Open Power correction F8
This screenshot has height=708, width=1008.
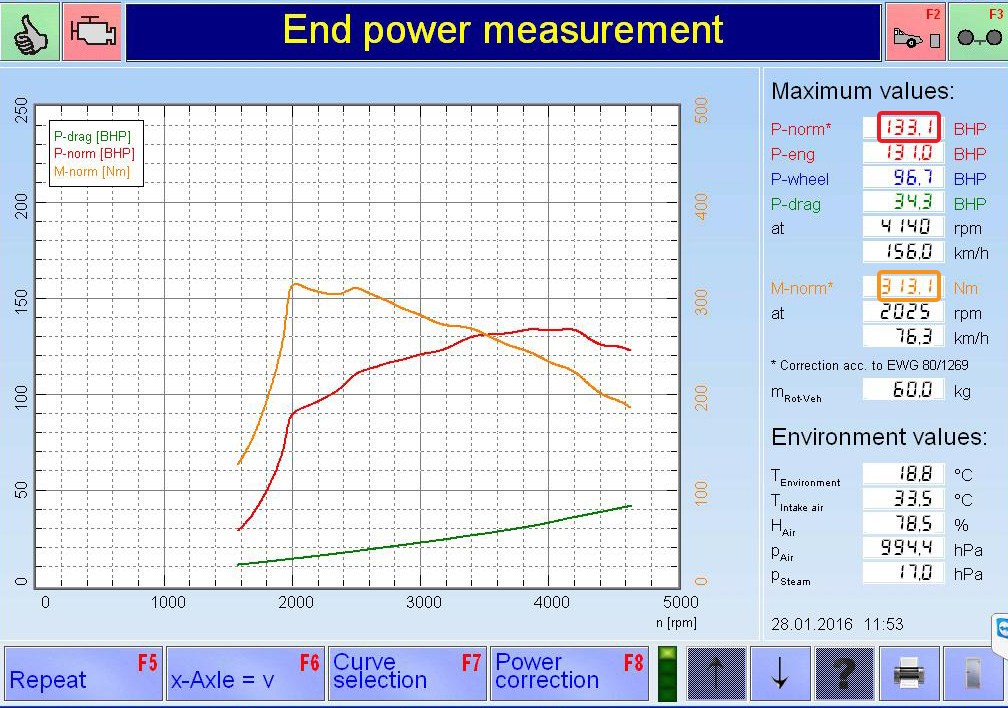(569, 673)
